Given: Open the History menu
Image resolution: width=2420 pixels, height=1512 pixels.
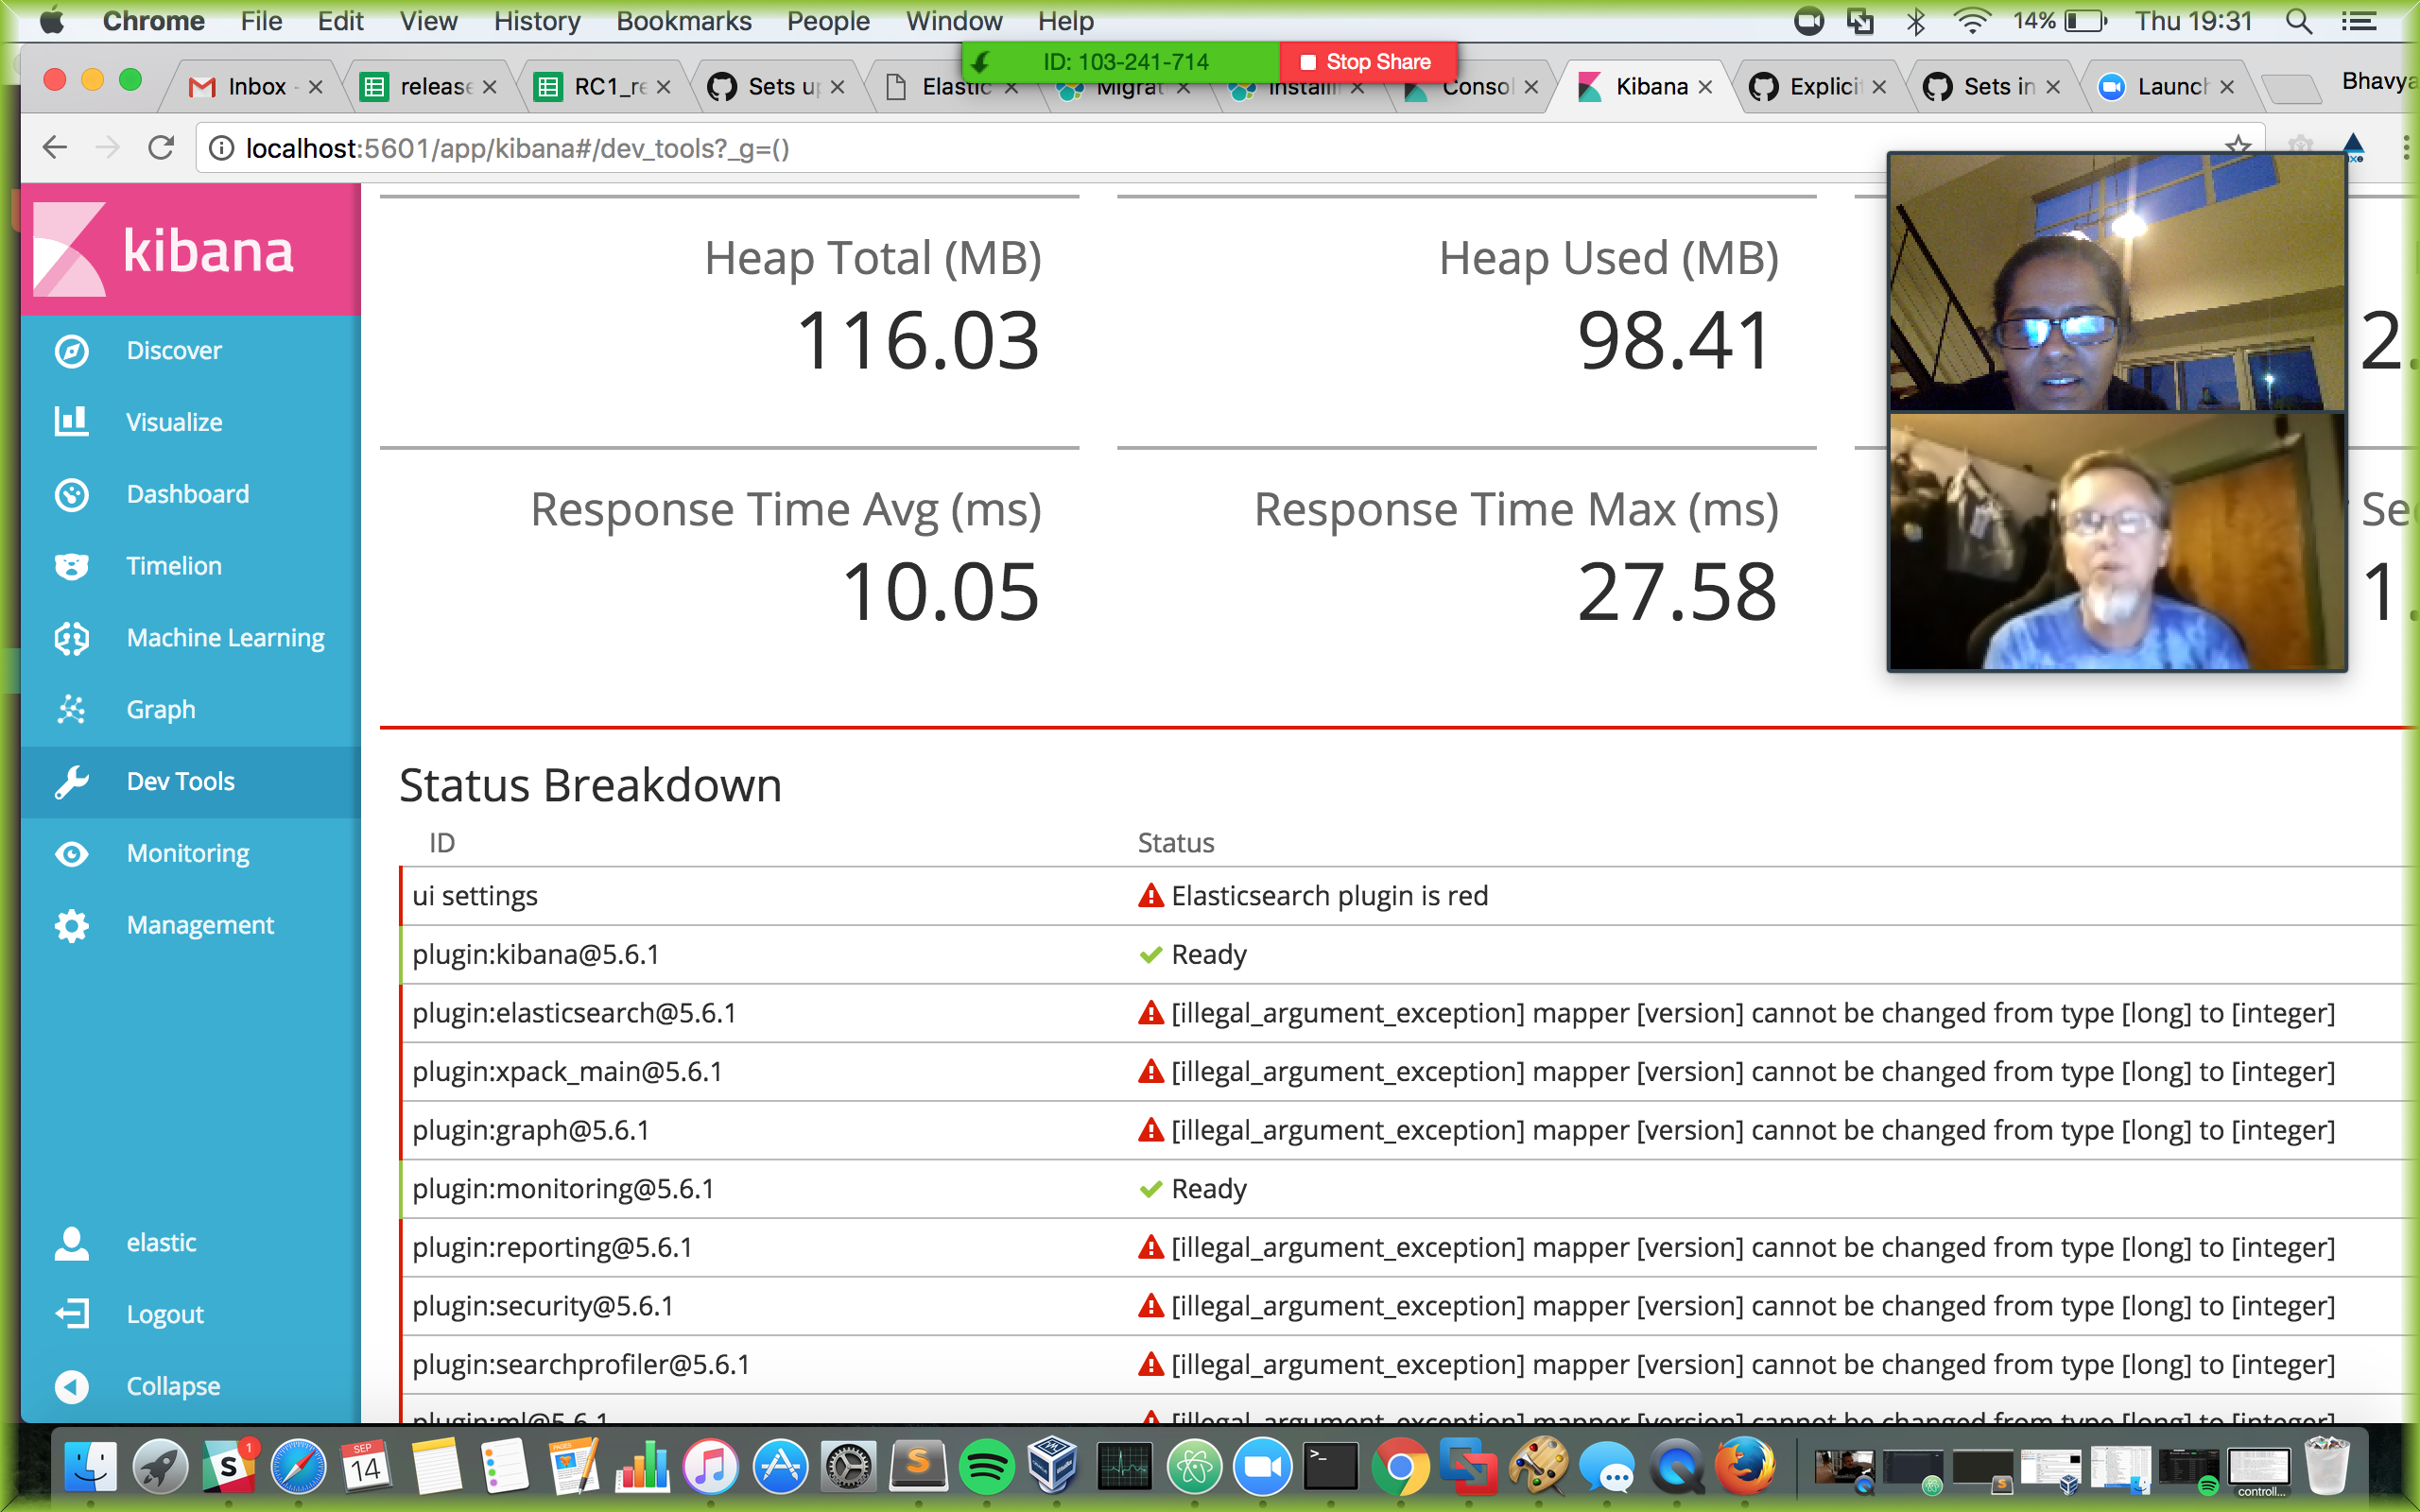Looking at the screenshot, I should click(x=537, y=21).
